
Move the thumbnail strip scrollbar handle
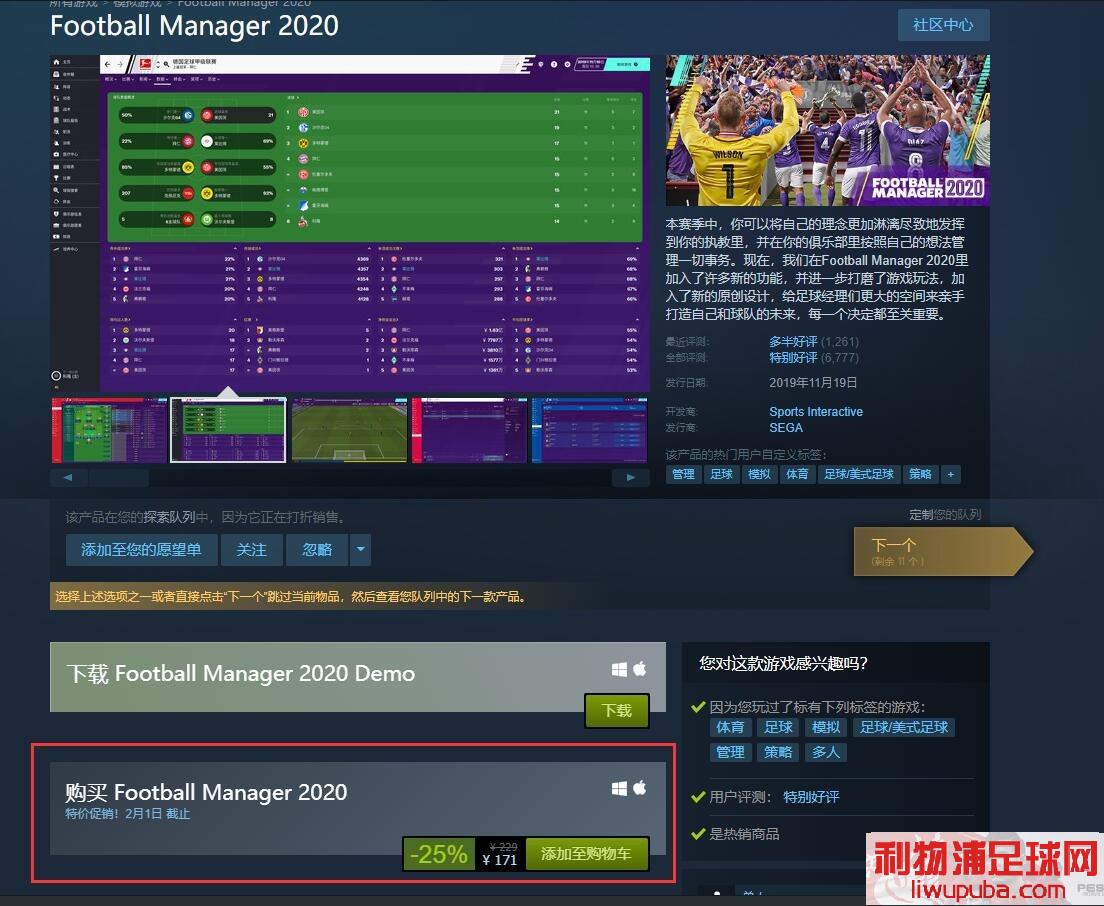[x=118, y=477]
